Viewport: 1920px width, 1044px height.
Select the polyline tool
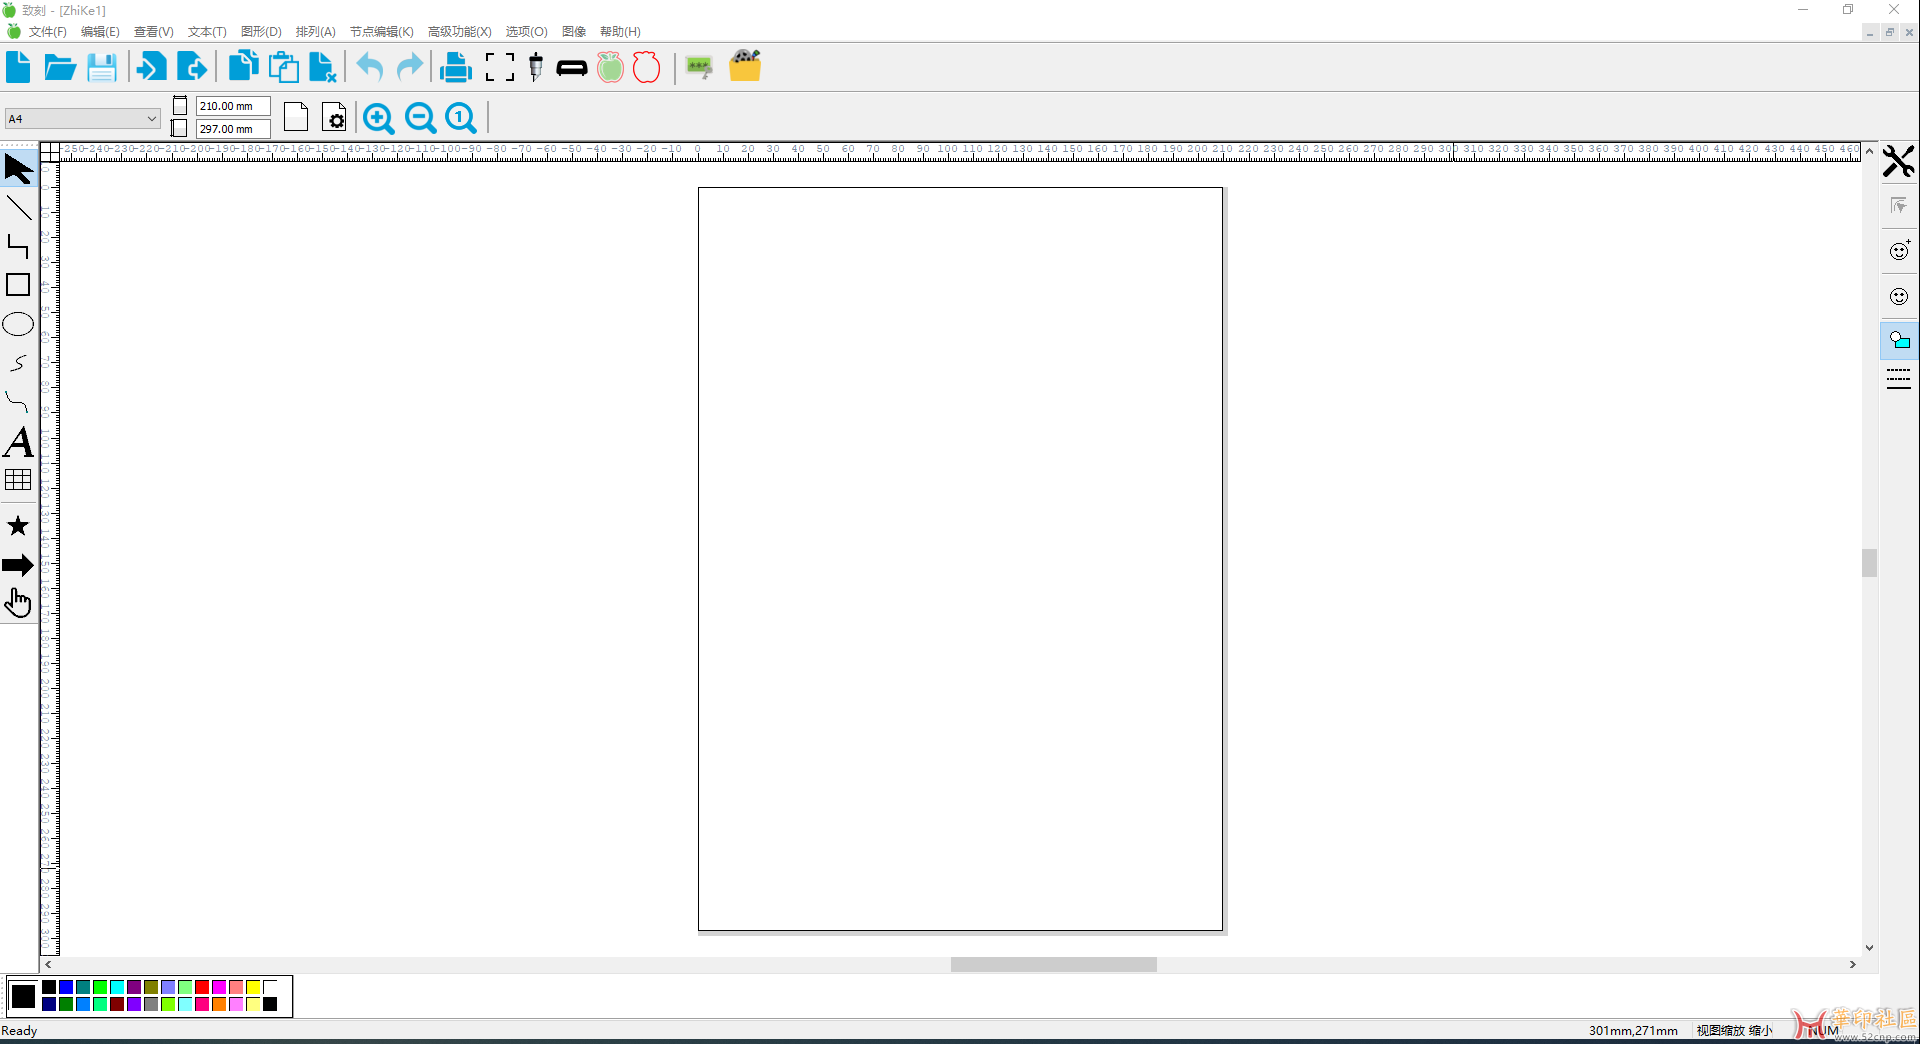pos(18,246)
